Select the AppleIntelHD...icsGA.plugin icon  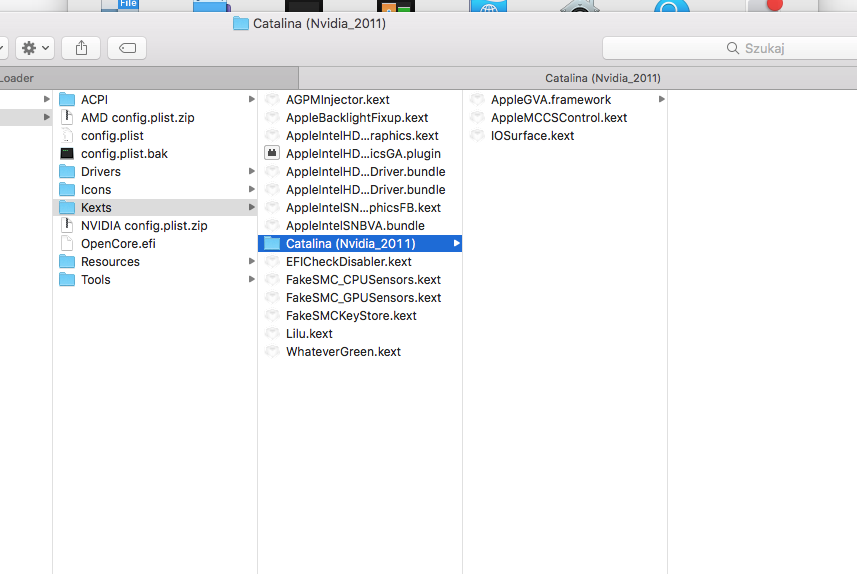[272, 154]
